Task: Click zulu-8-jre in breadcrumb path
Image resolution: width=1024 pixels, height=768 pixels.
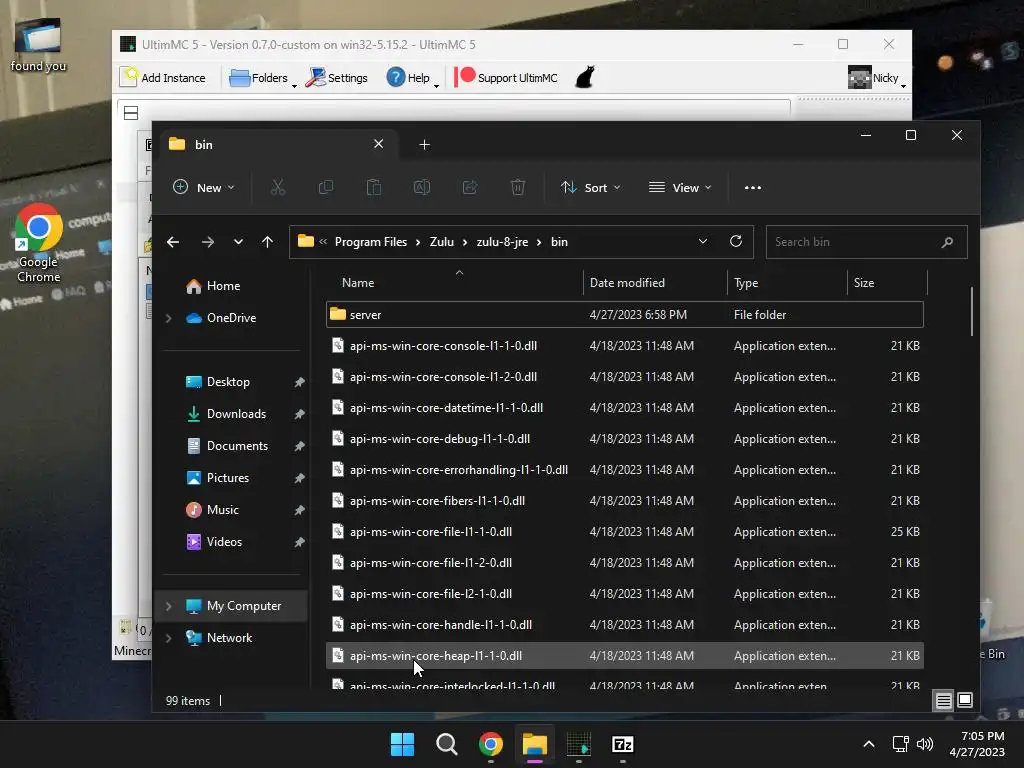Action: (x=502, y=242)
